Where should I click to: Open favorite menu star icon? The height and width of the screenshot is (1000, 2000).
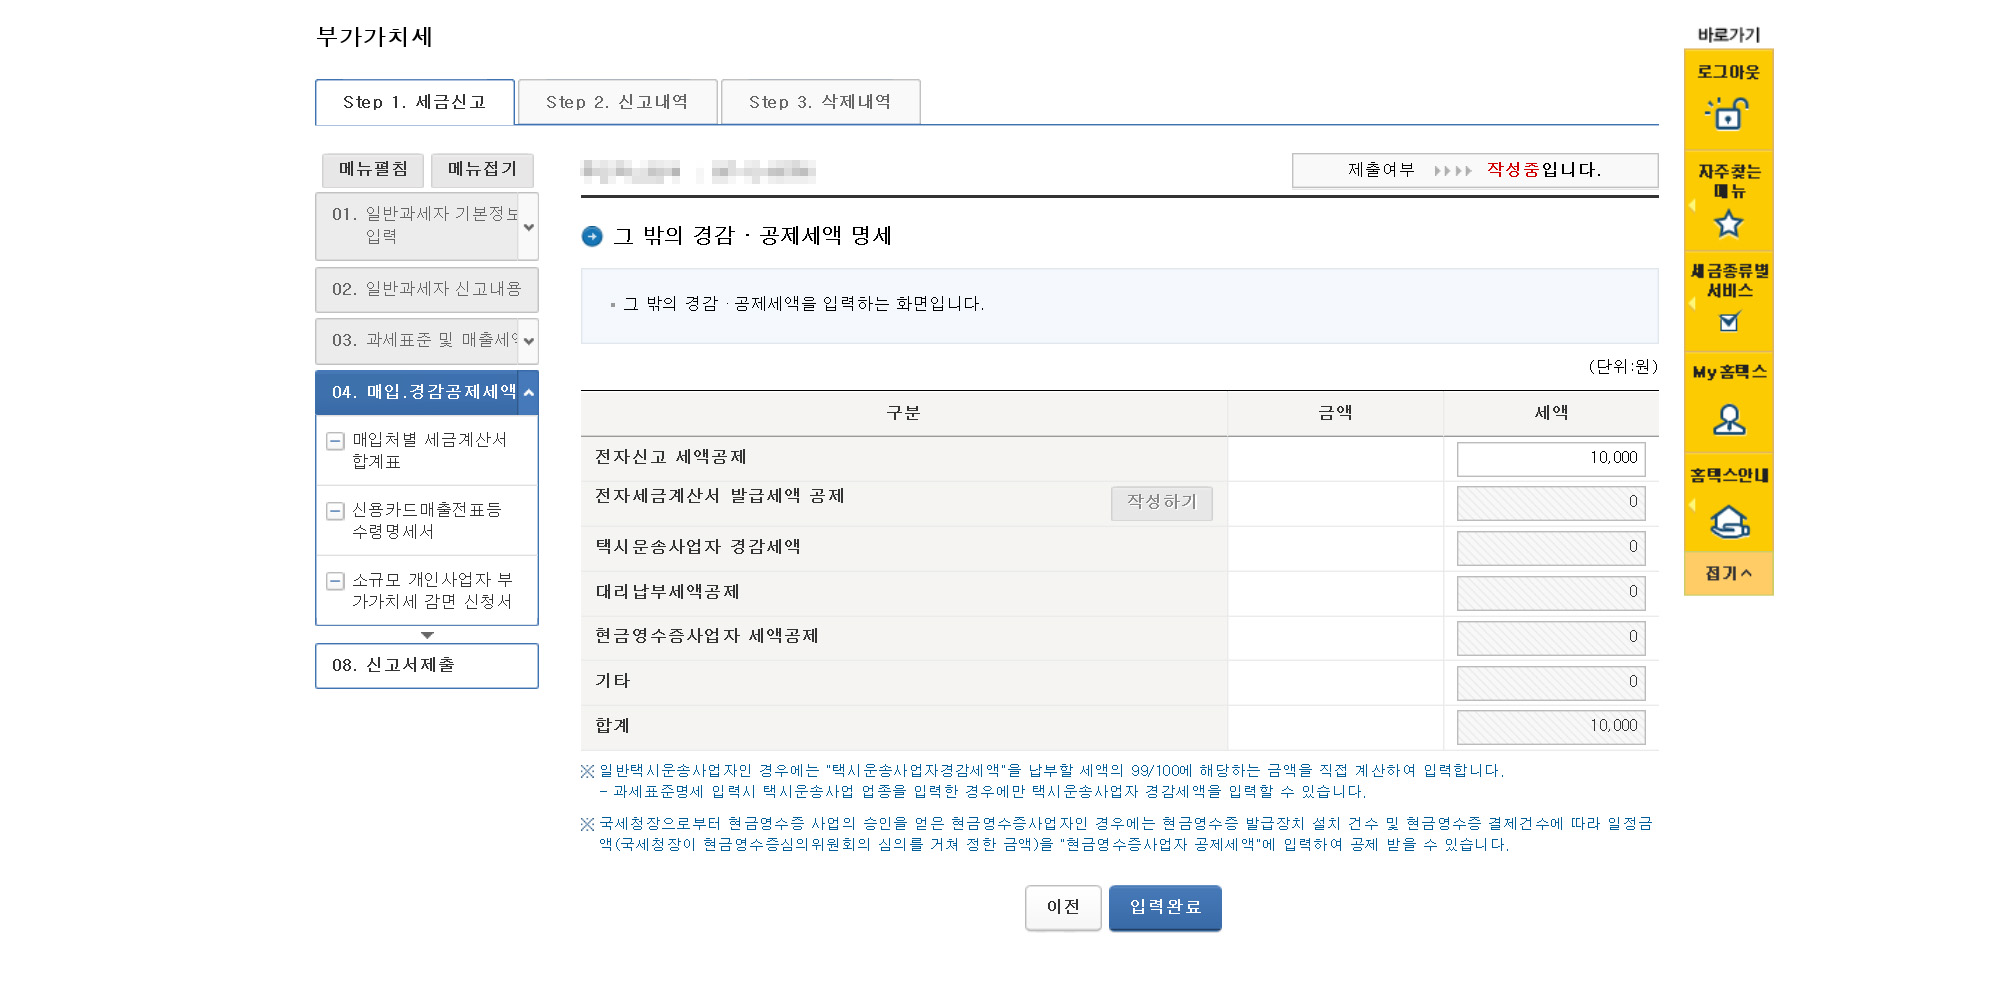(1729, 224)
